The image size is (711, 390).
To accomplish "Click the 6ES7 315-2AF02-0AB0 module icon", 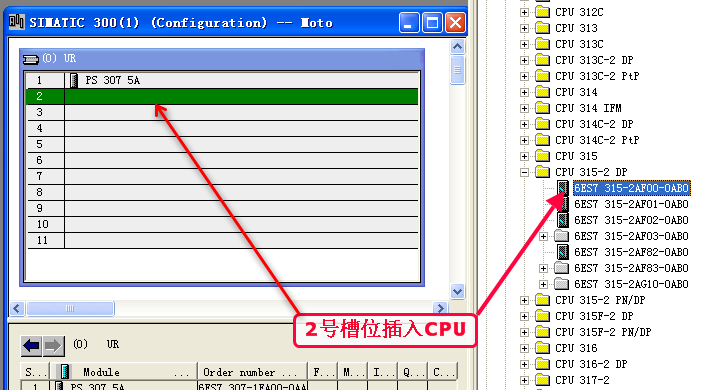I will pos(563,220).
